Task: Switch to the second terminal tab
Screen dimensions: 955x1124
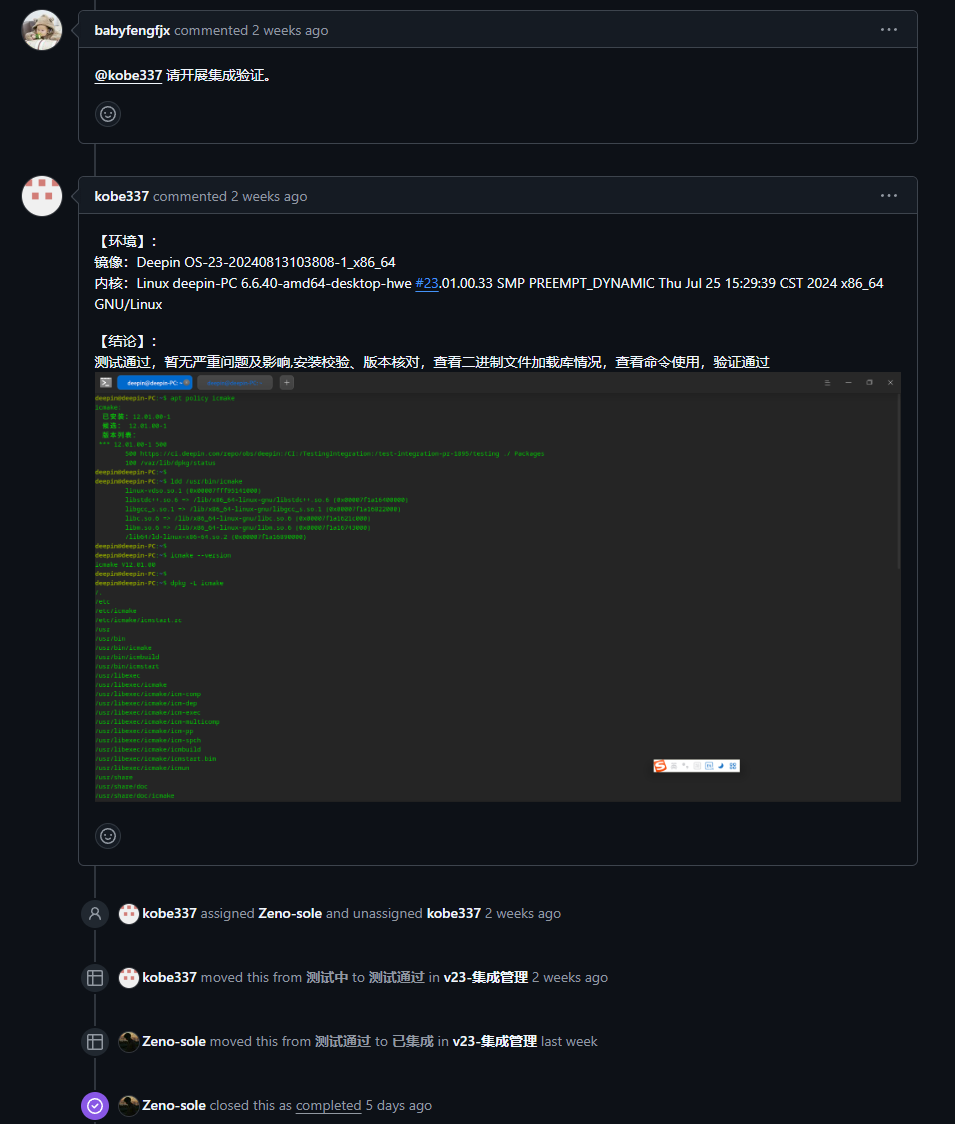Action: (x=235, y=382)
